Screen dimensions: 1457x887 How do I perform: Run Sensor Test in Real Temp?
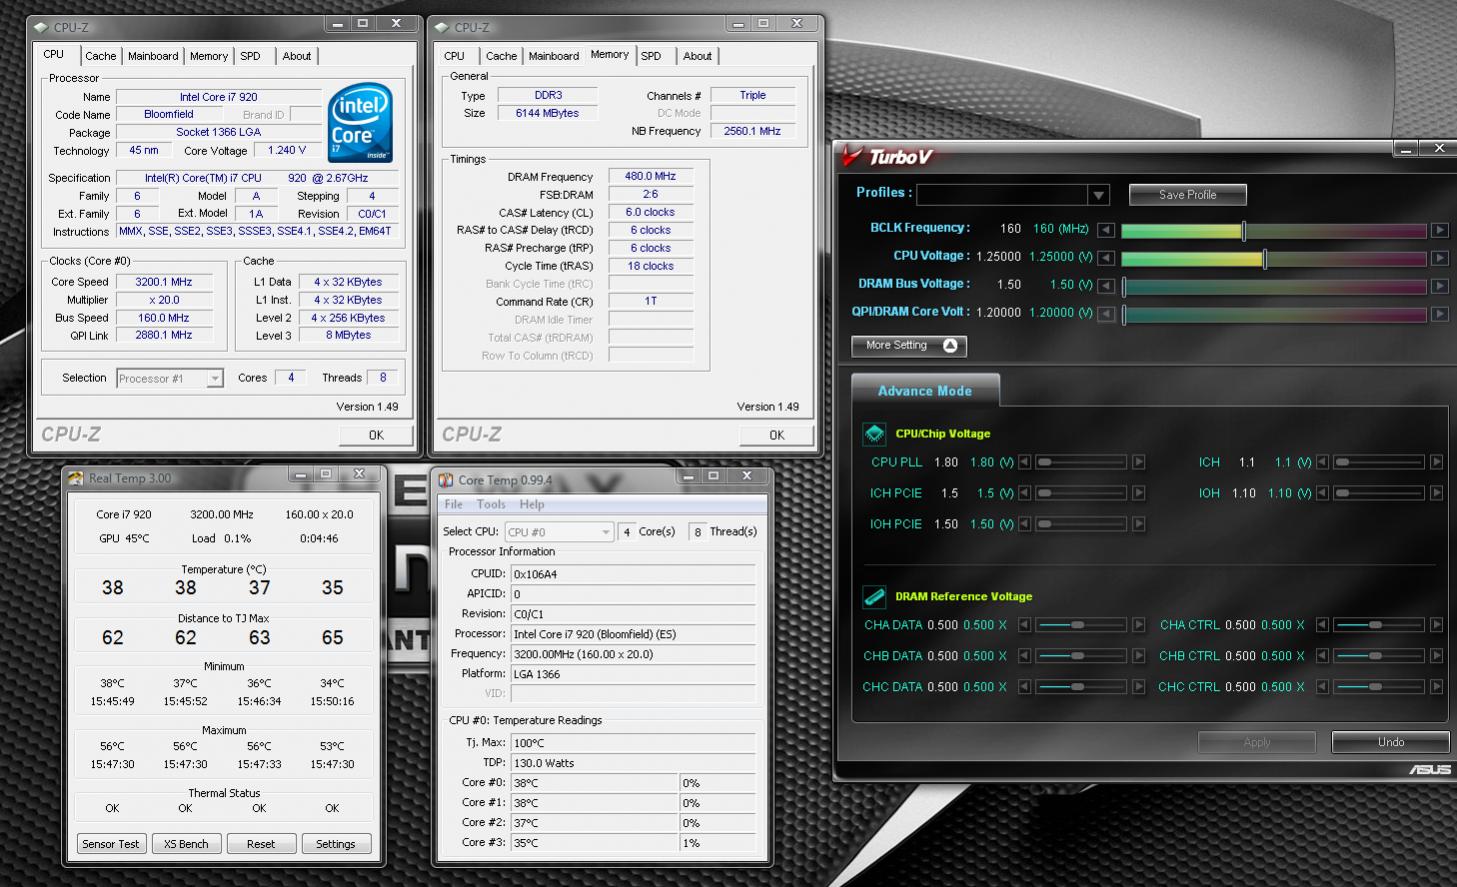click(x=111, y=844)
